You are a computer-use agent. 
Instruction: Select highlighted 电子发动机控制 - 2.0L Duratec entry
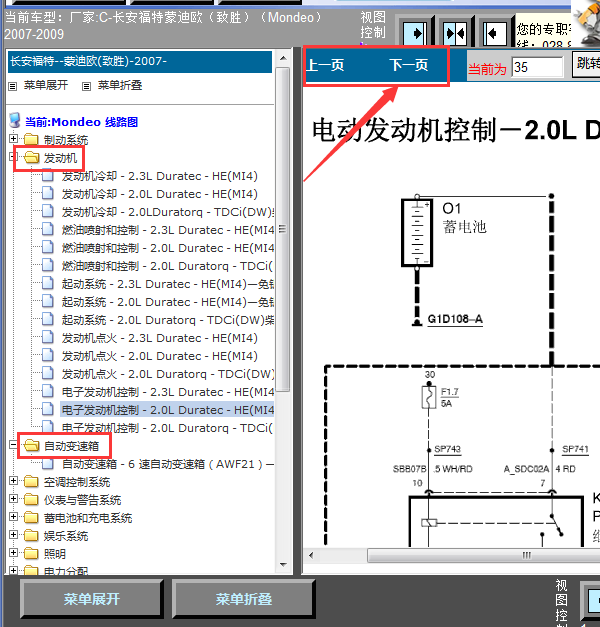[168, 410]
